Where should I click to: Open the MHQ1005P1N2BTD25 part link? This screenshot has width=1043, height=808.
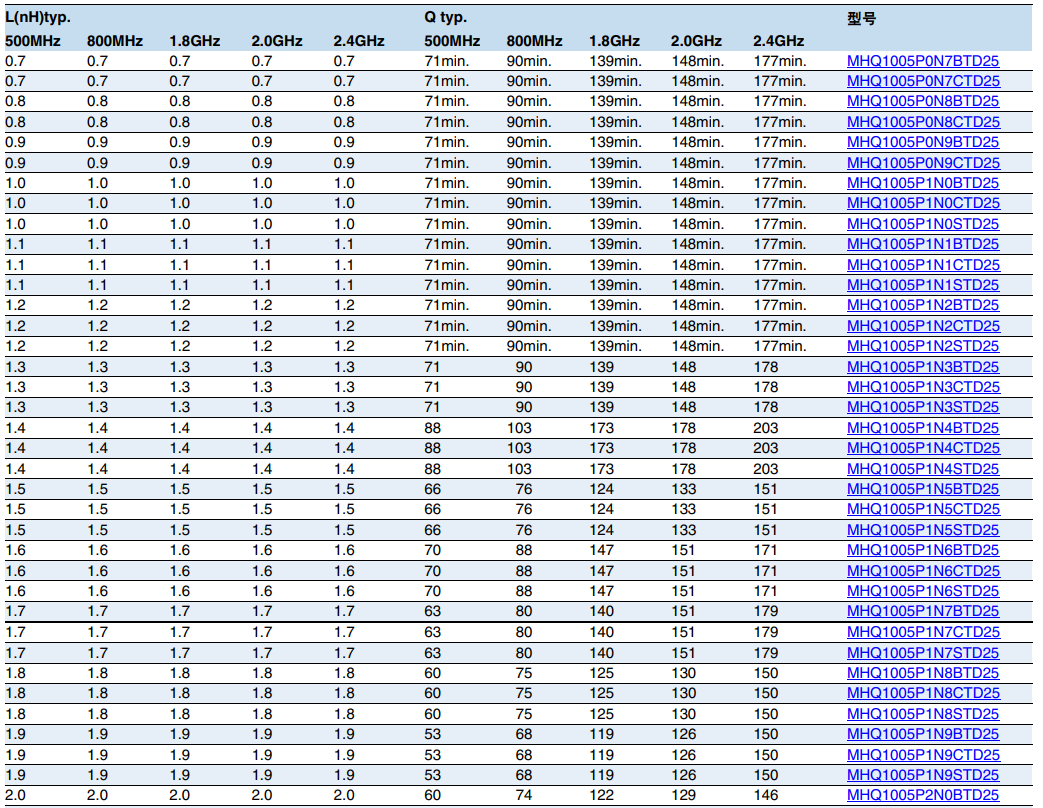[923, 305]
